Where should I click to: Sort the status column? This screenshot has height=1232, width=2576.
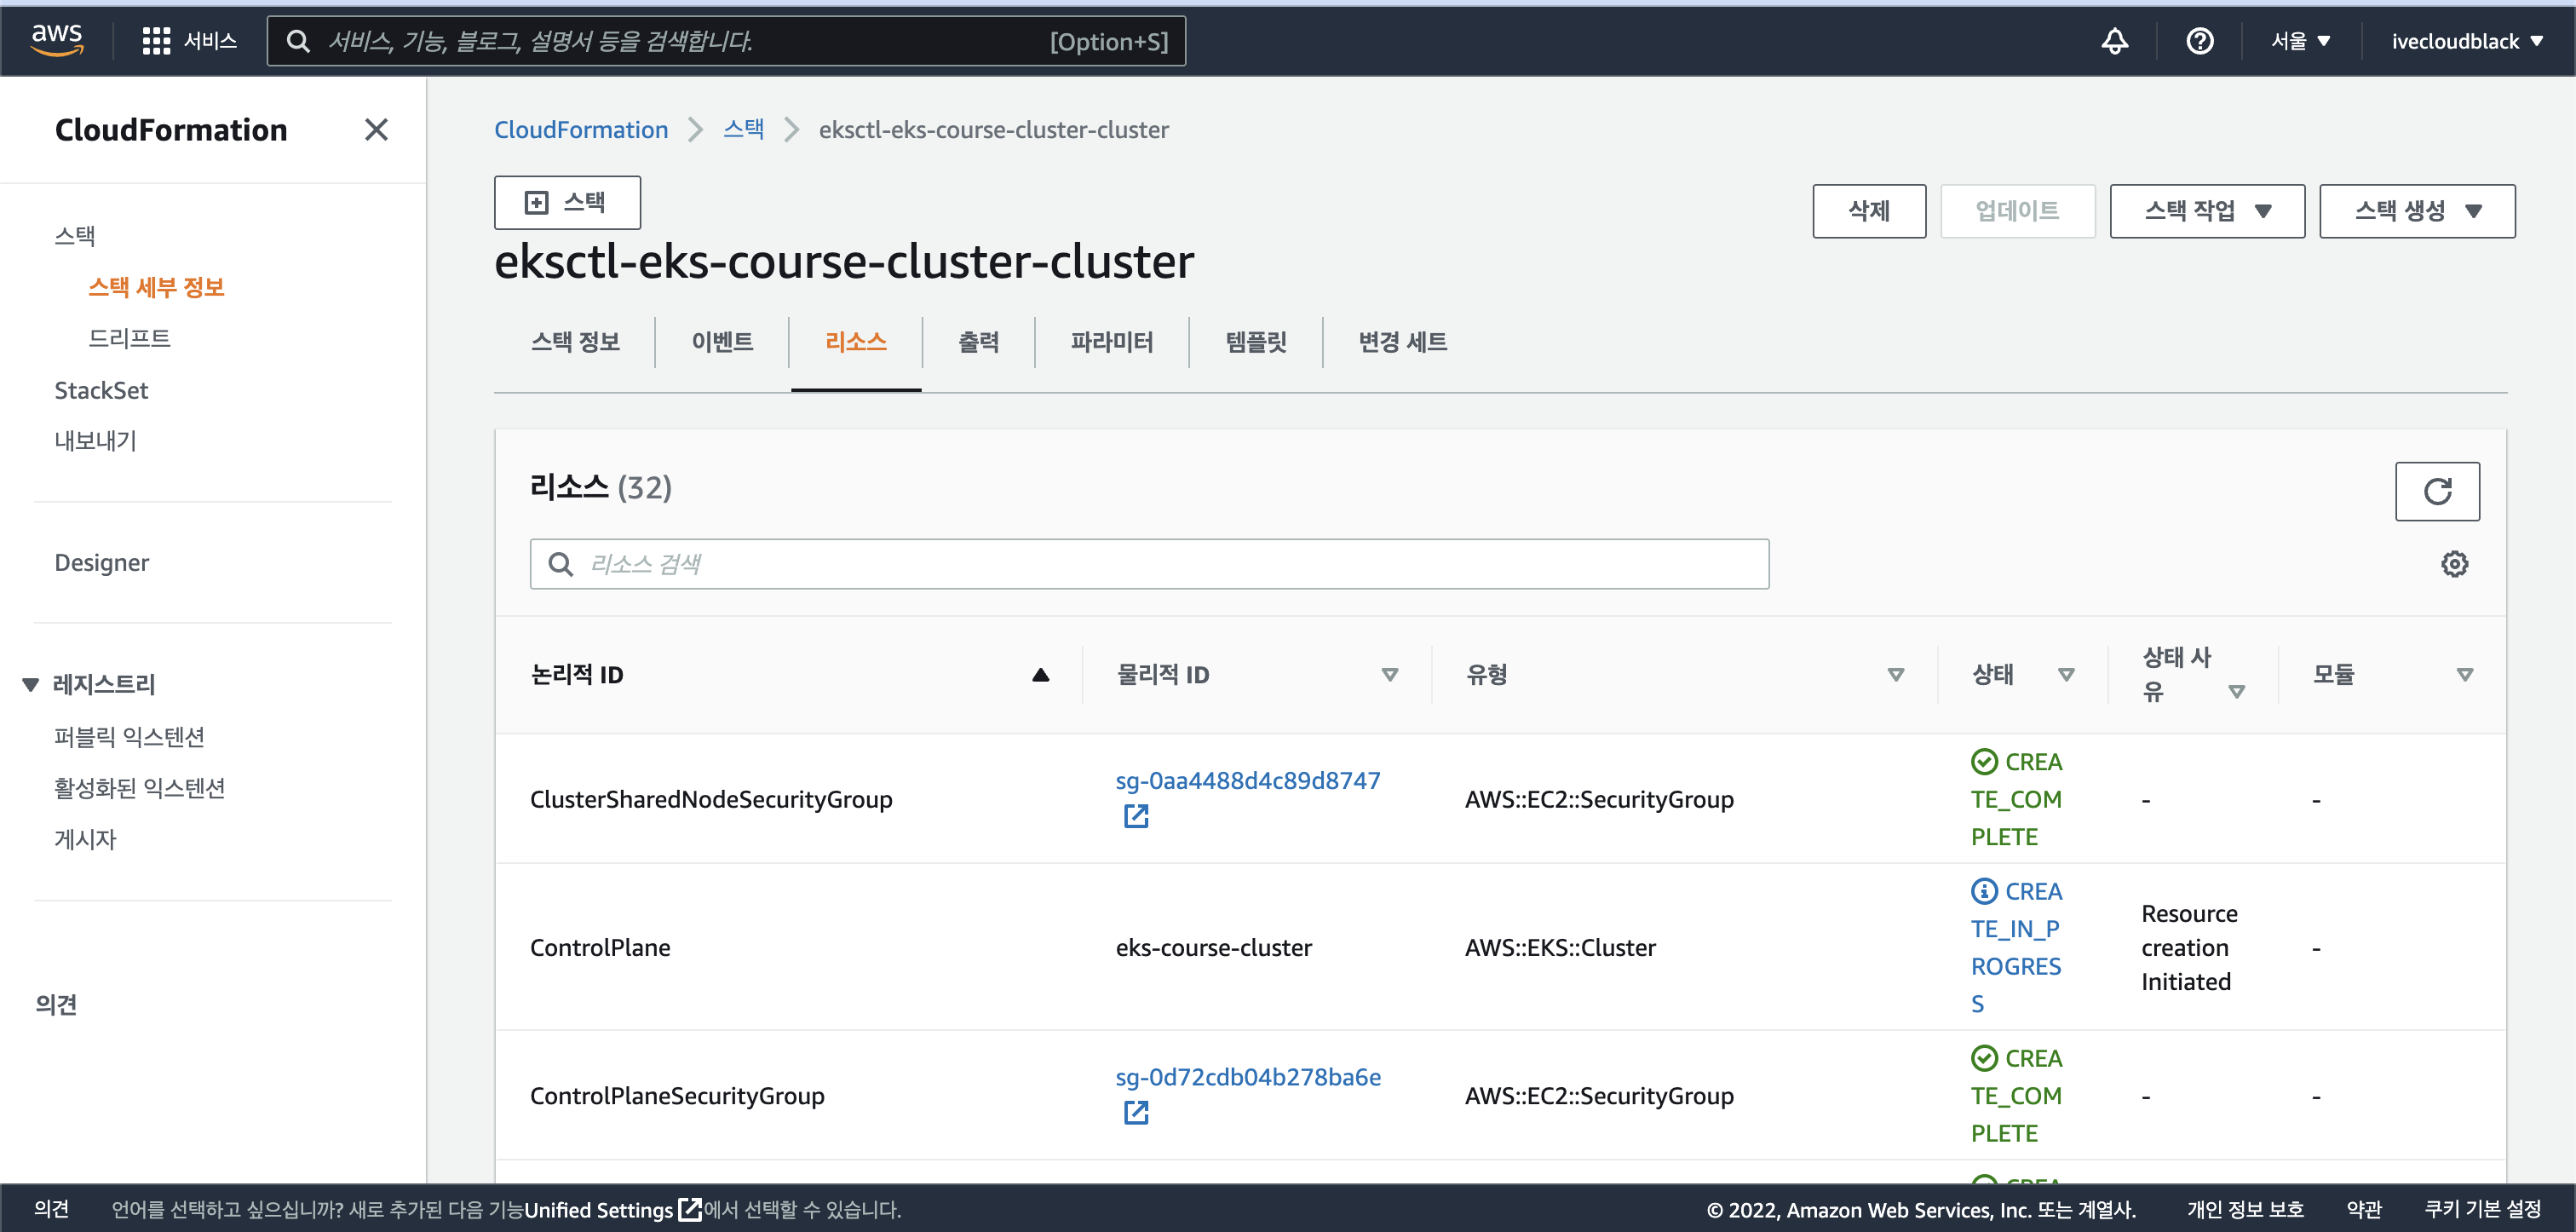click(x=2066, y=675)
